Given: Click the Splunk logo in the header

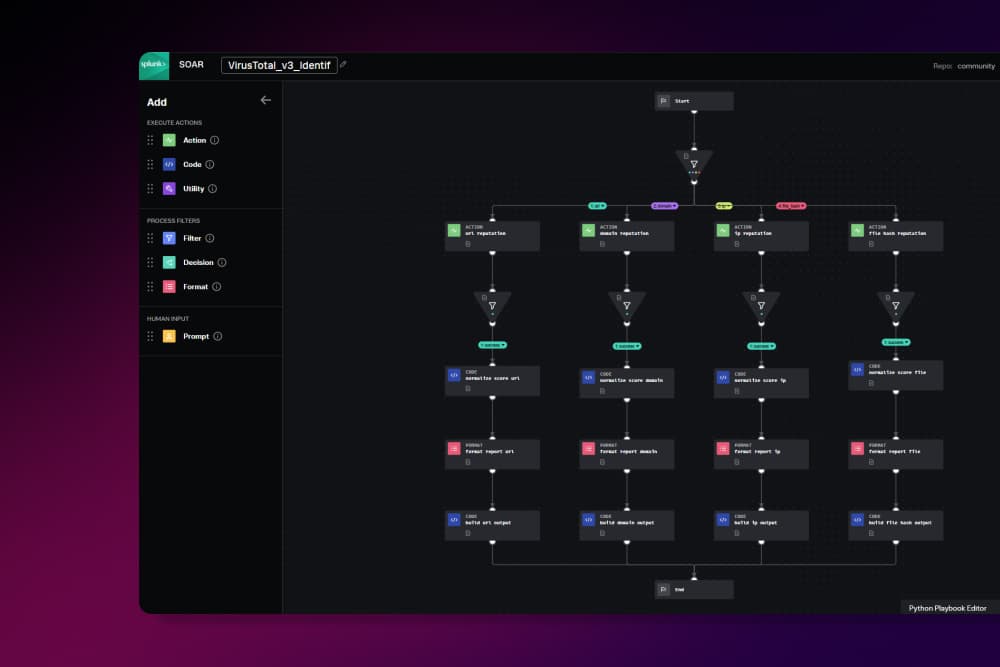Looking at the screenshot, I should pos(154,65).
